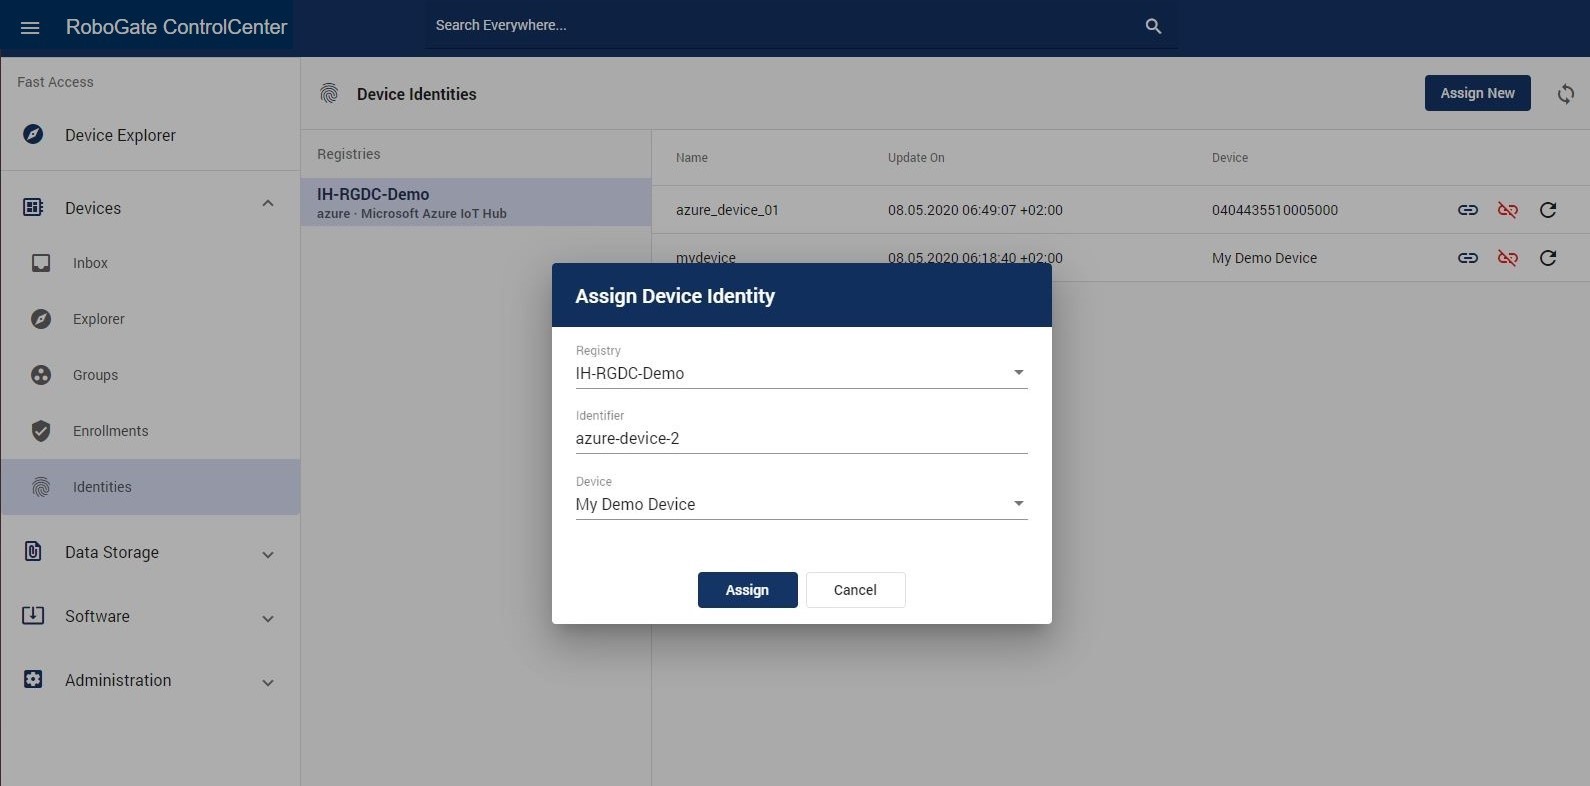Viewport: 1590px width, 786px height.
Task: Click the Software download icon
Action: pyautogui.click(x=33, y=615)
